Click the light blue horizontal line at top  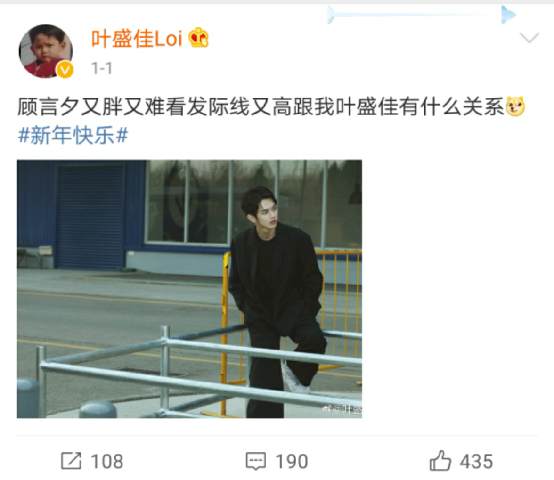(x=419, y=14)
